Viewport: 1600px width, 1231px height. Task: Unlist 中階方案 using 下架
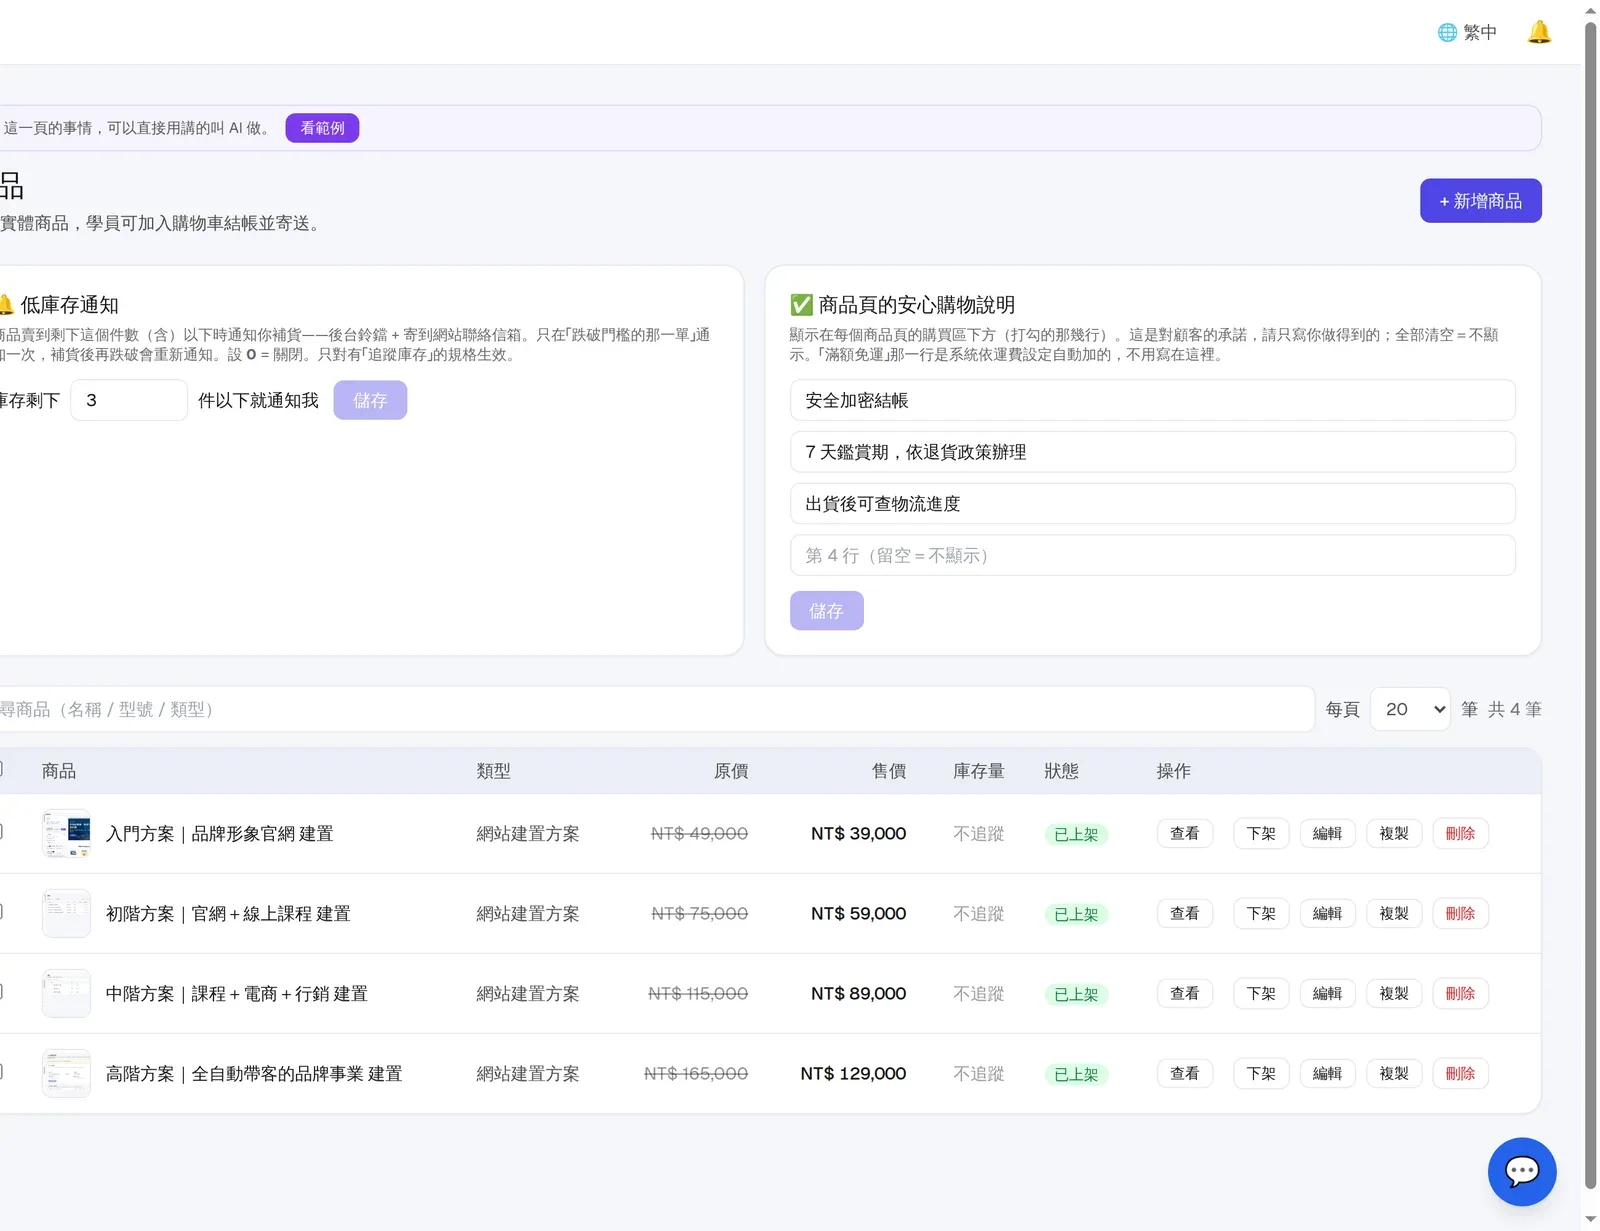click(x=1261, y=994)
